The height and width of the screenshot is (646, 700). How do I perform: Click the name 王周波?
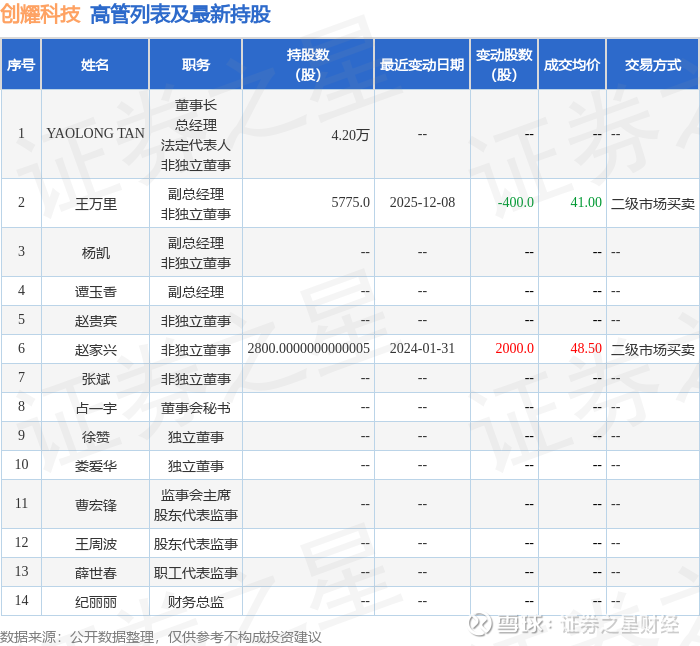96,544
